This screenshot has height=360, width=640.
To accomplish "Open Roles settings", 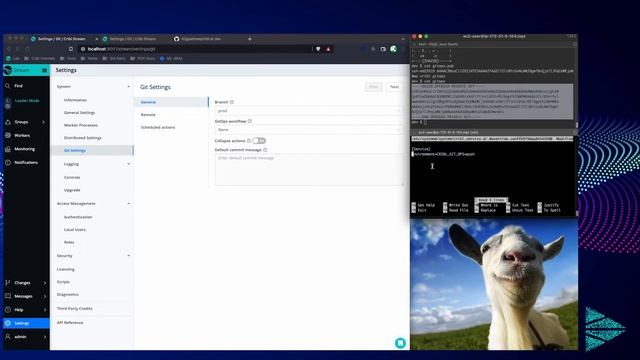I will point(69,242).
